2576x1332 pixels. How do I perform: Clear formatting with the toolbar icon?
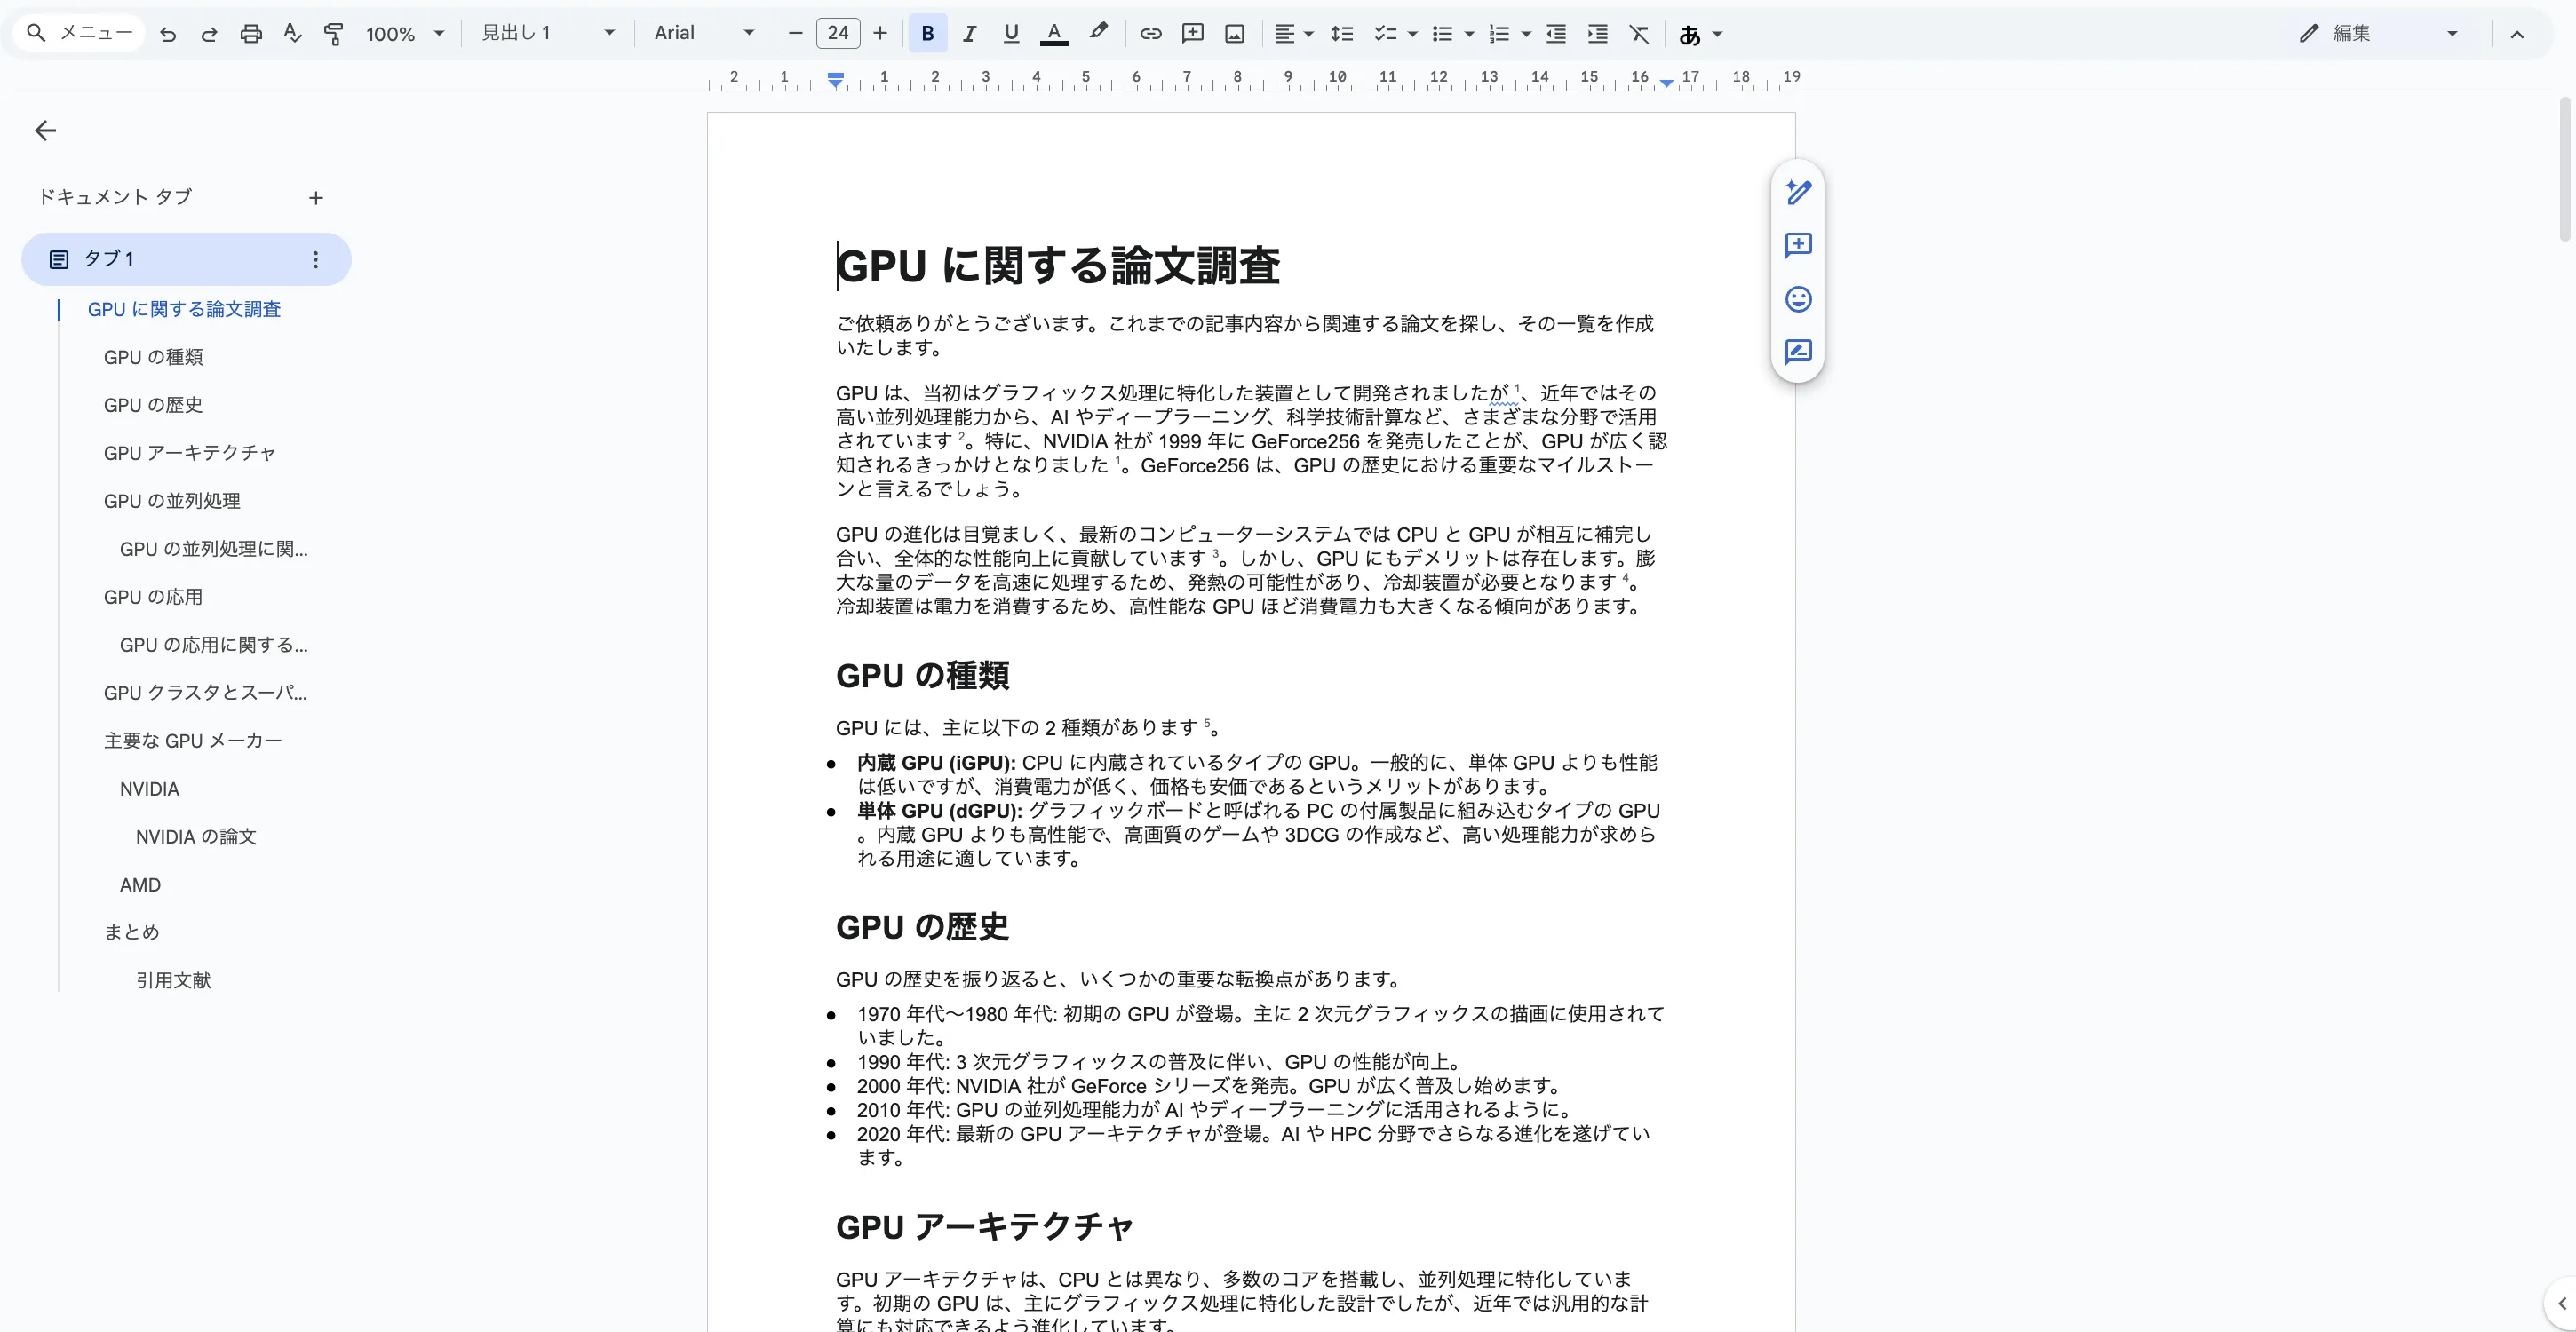1640,34
